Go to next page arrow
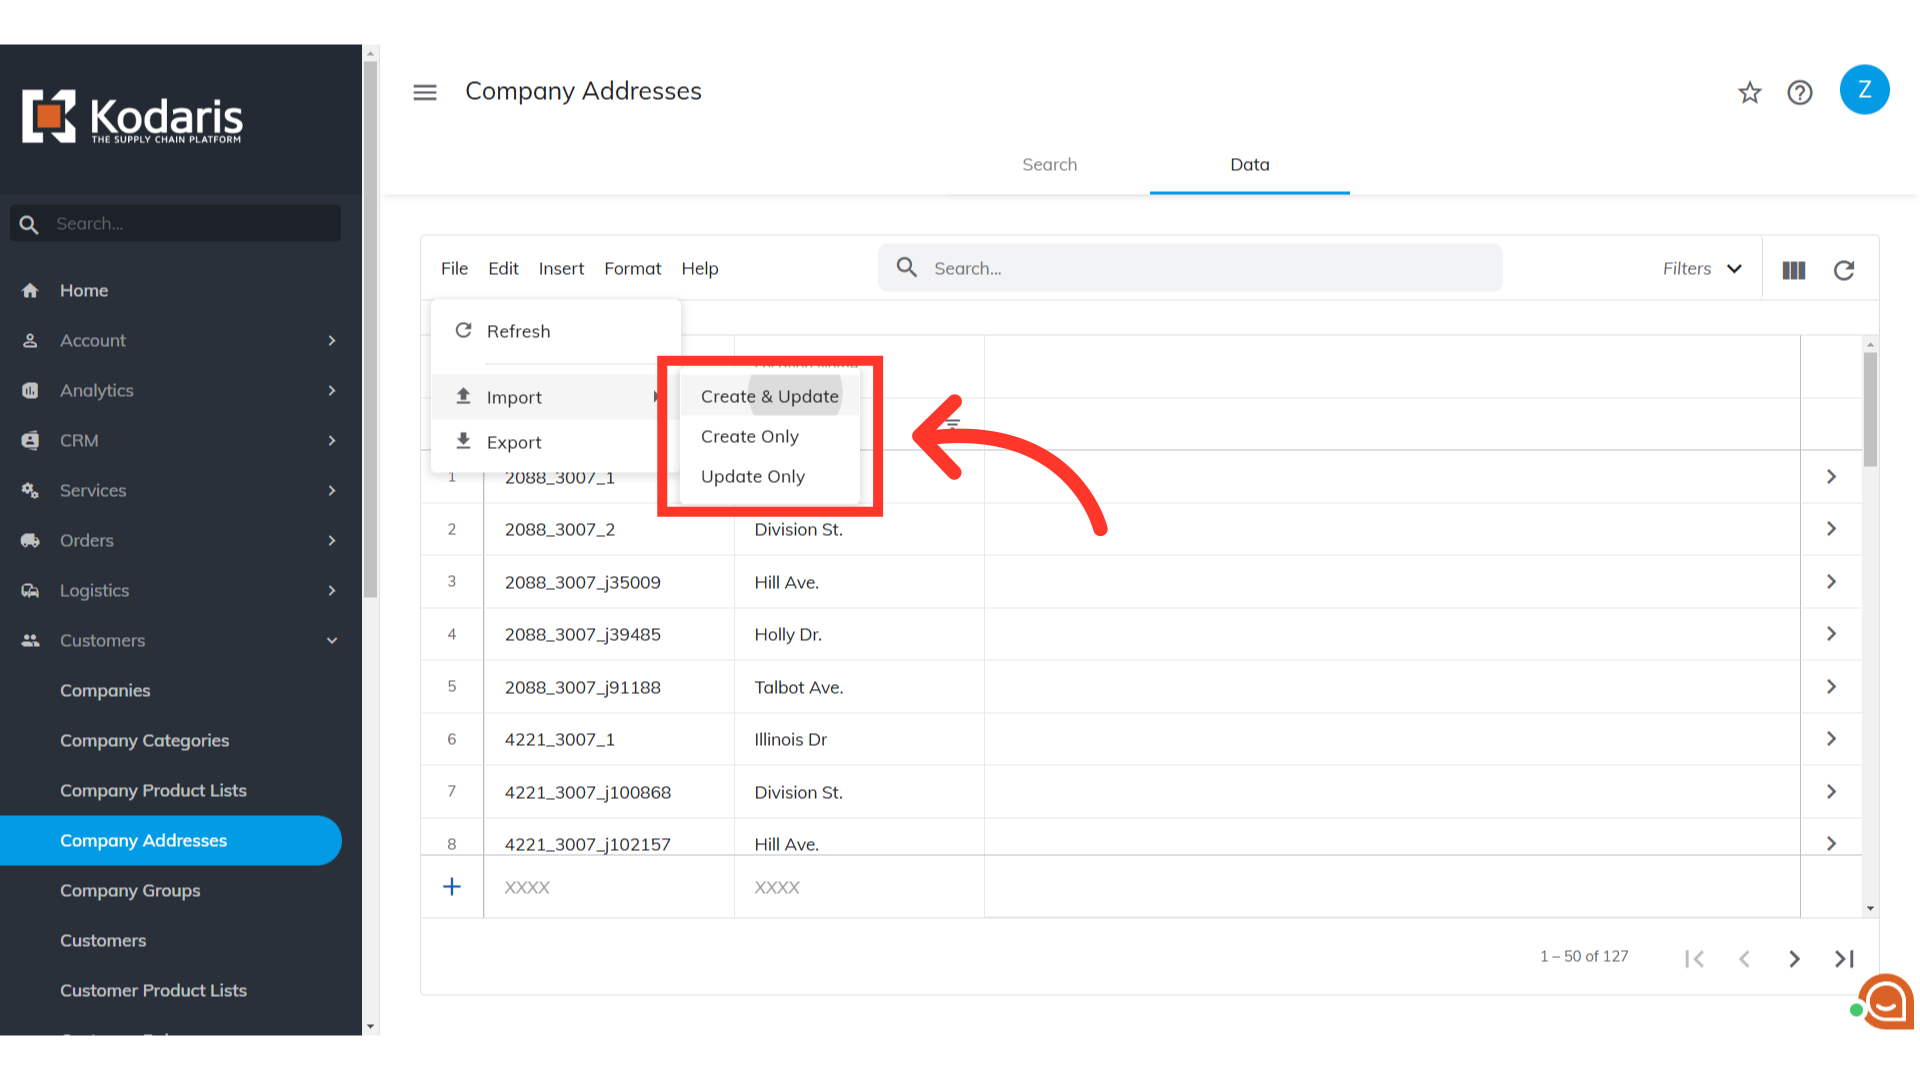1920x1080 pixels. [1794, 959]
